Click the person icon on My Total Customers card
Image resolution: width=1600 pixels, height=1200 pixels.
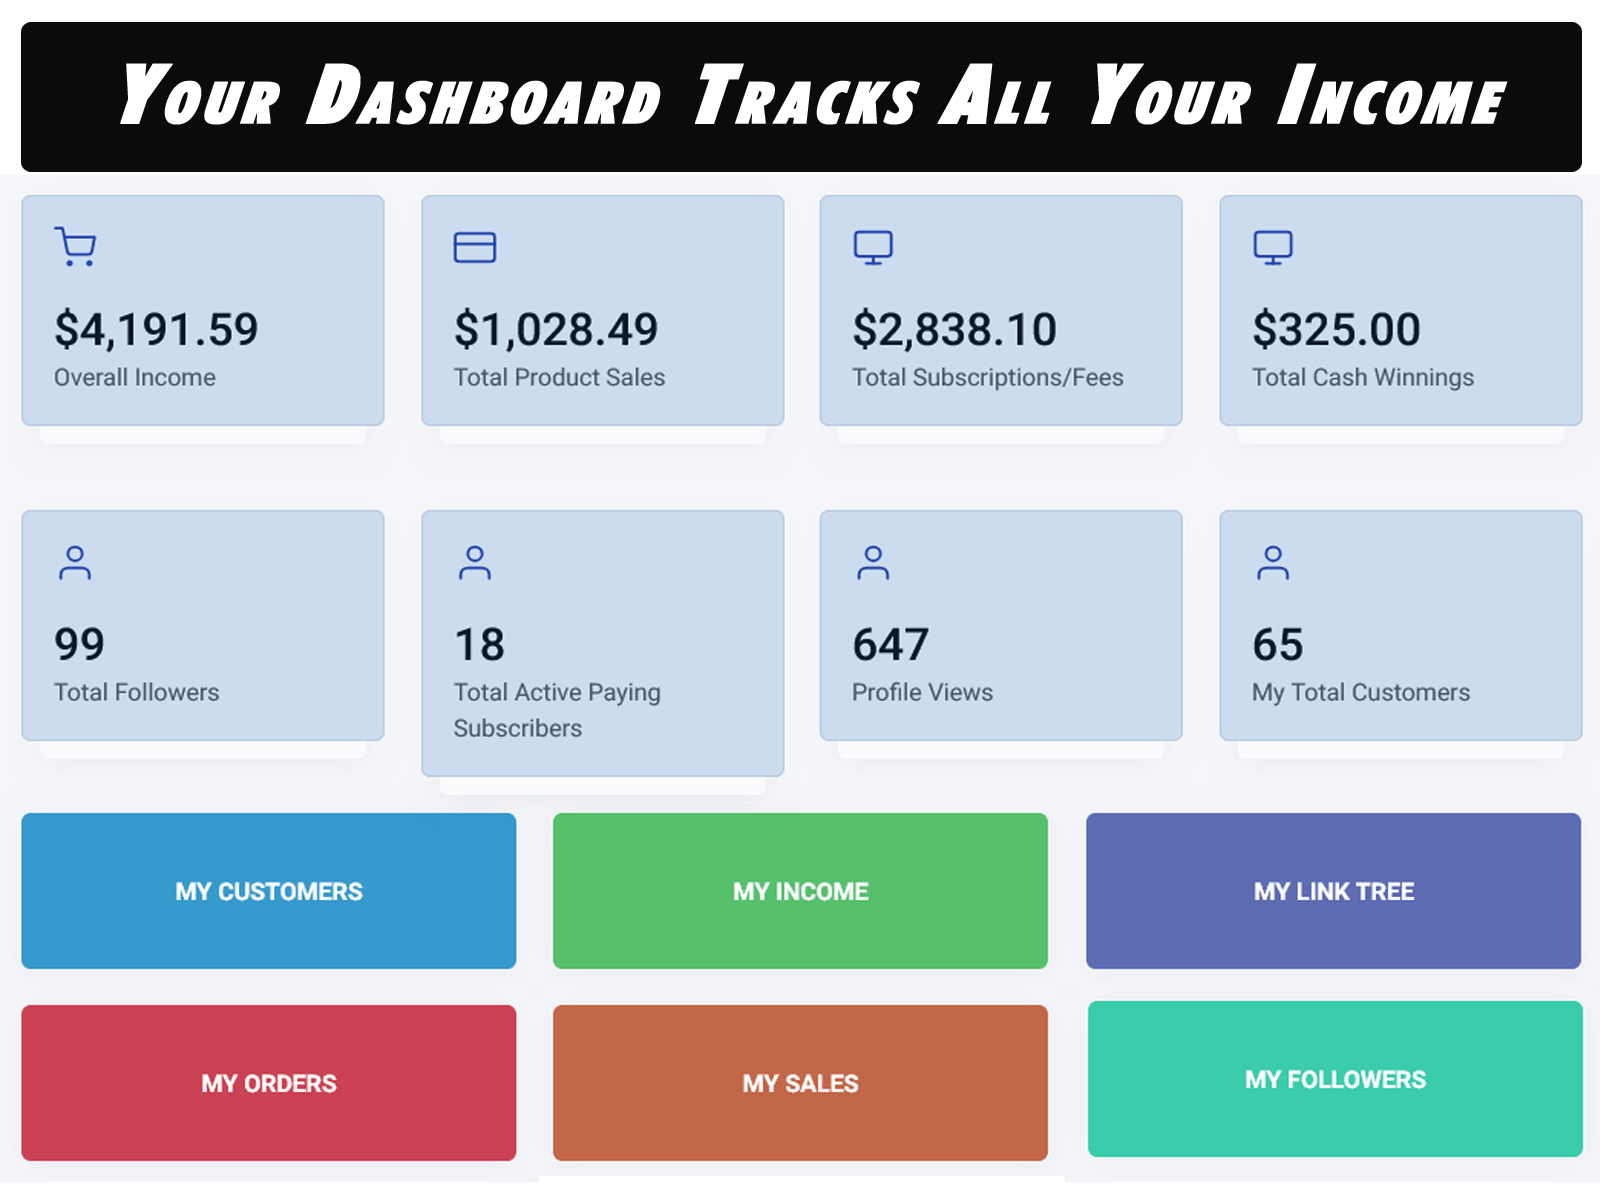(1272, 562)
